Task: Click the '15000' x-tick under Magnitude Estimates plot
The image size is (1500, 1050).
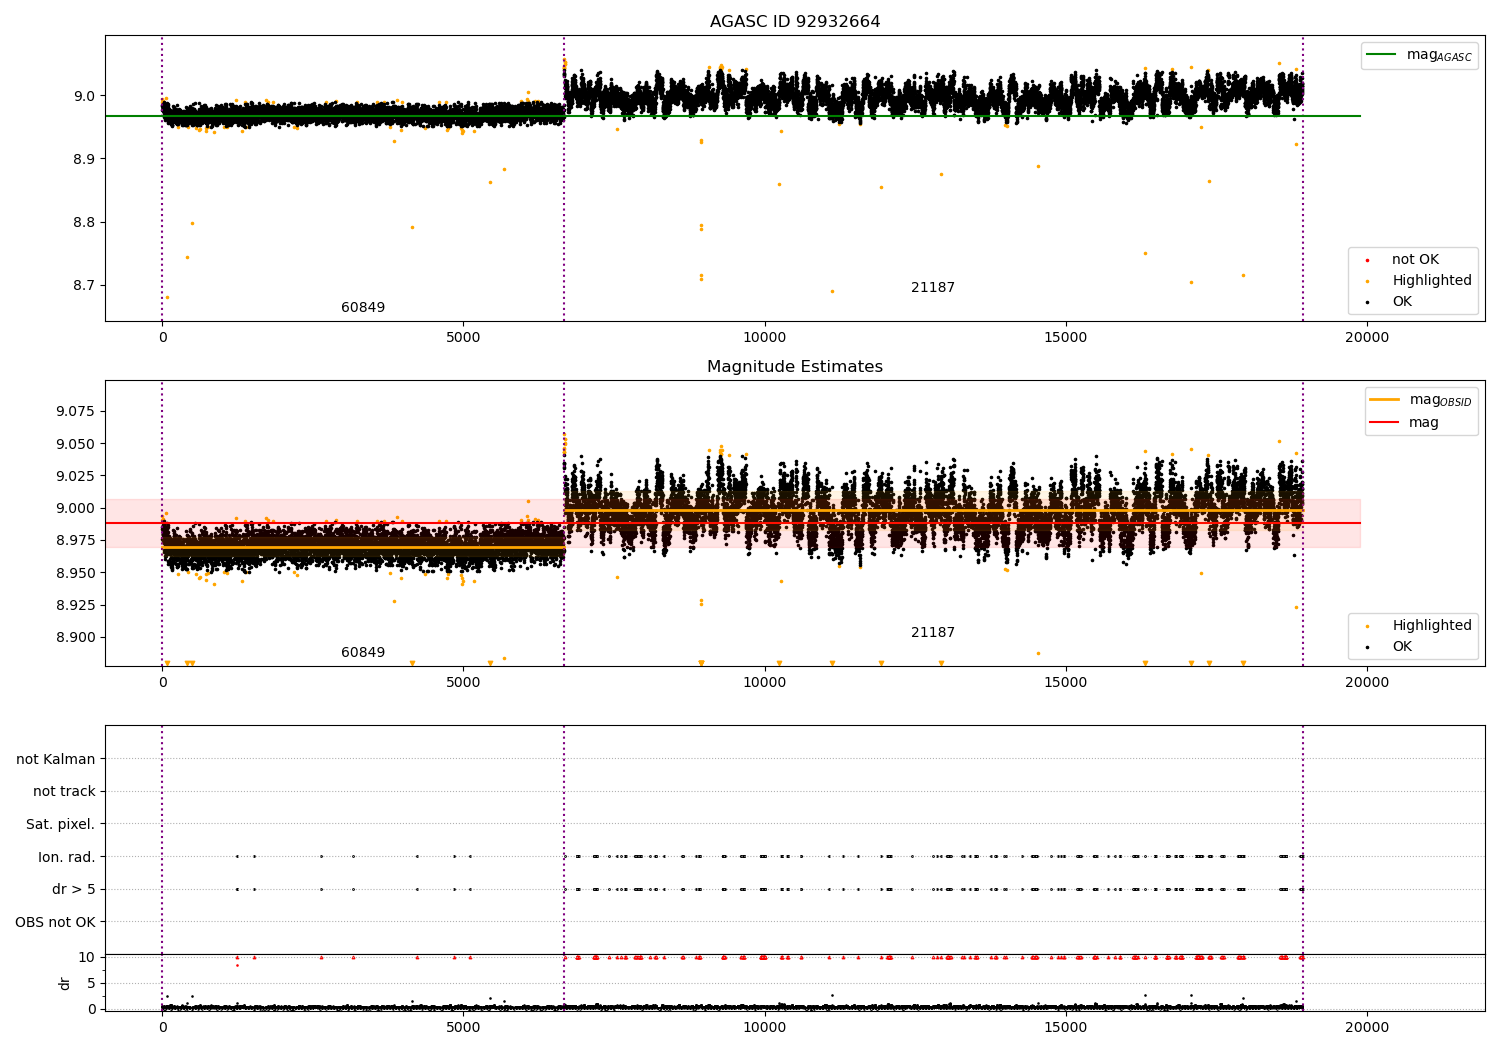Action: coord(1065,683)
